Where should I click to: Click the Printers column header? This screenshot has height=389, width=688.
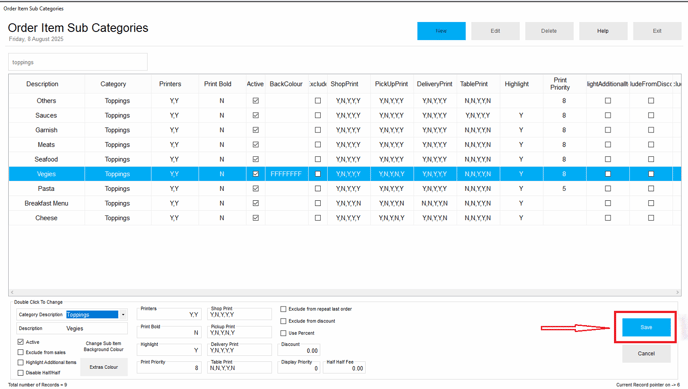coord(170,84)
